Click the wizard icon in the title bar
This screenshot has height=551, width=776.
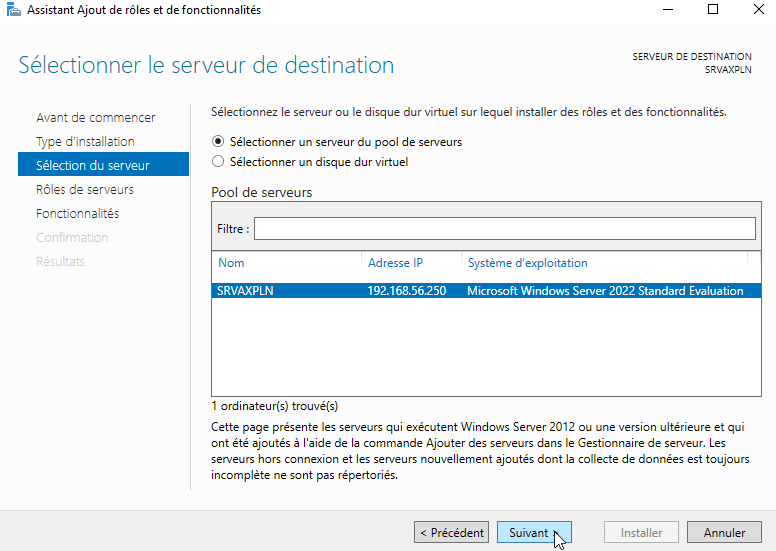pyautogui.click(x=13, y=9)
